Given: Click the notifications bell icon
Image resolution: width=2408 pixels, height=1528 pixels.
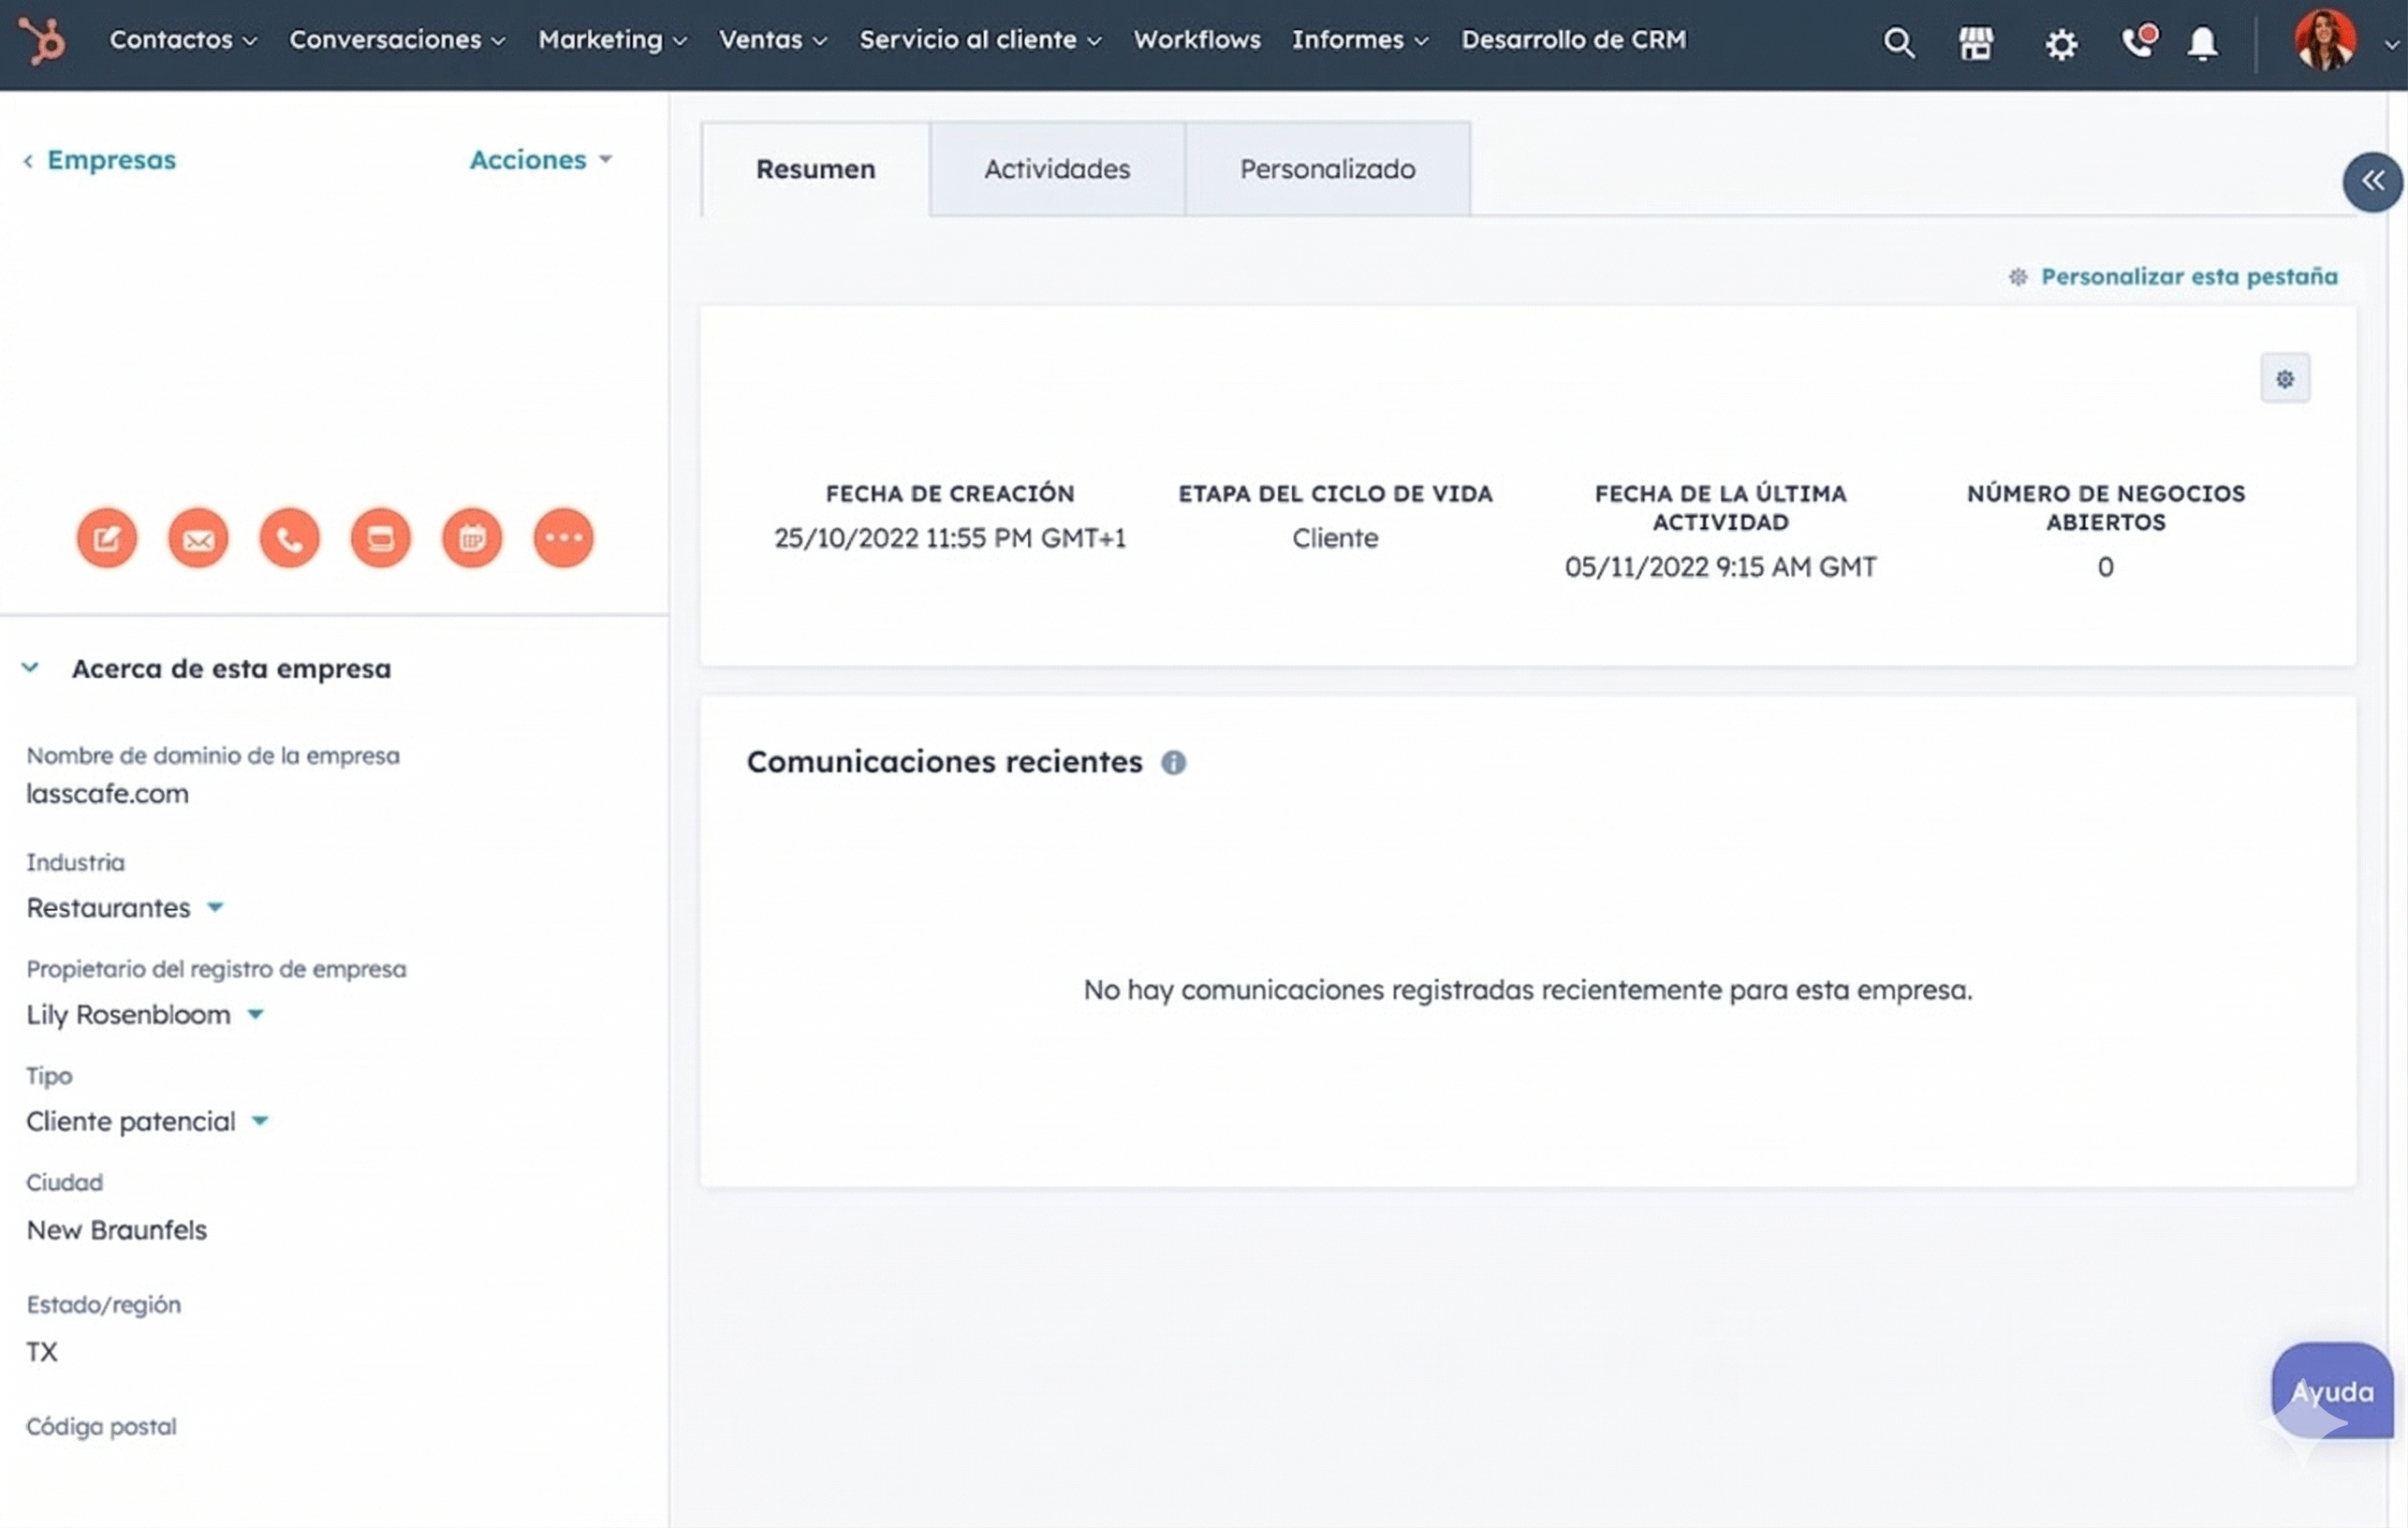Looking at the screenshot, I should click(2202, 43).
